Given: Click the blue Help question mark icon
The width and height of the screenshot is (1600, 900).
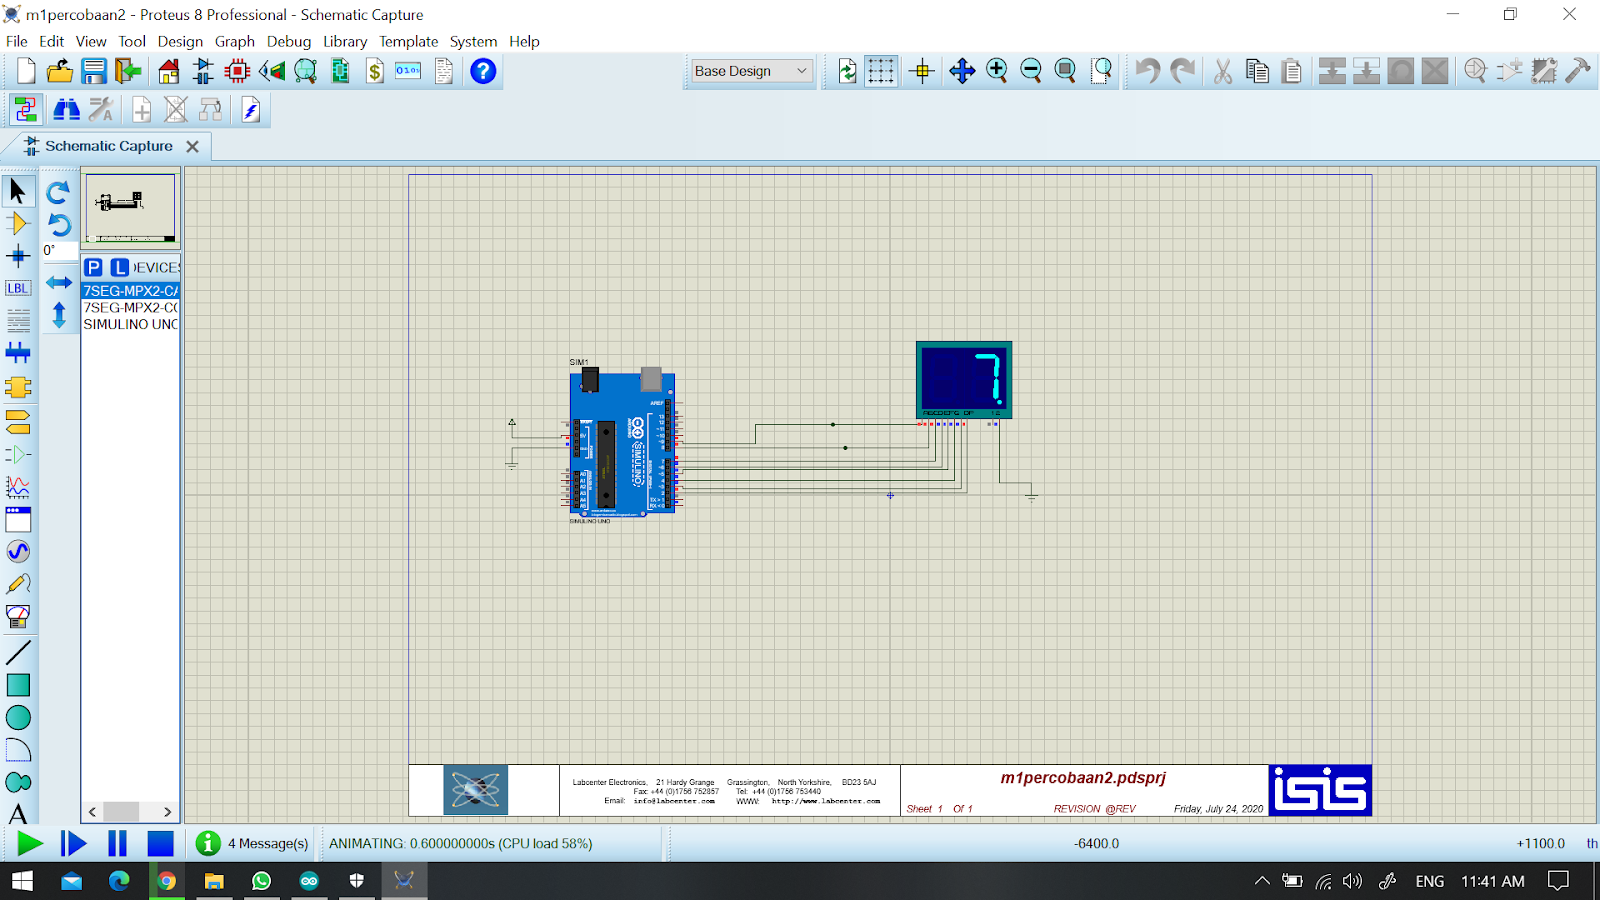Looking at the screenshot, I should coord(483,71).
